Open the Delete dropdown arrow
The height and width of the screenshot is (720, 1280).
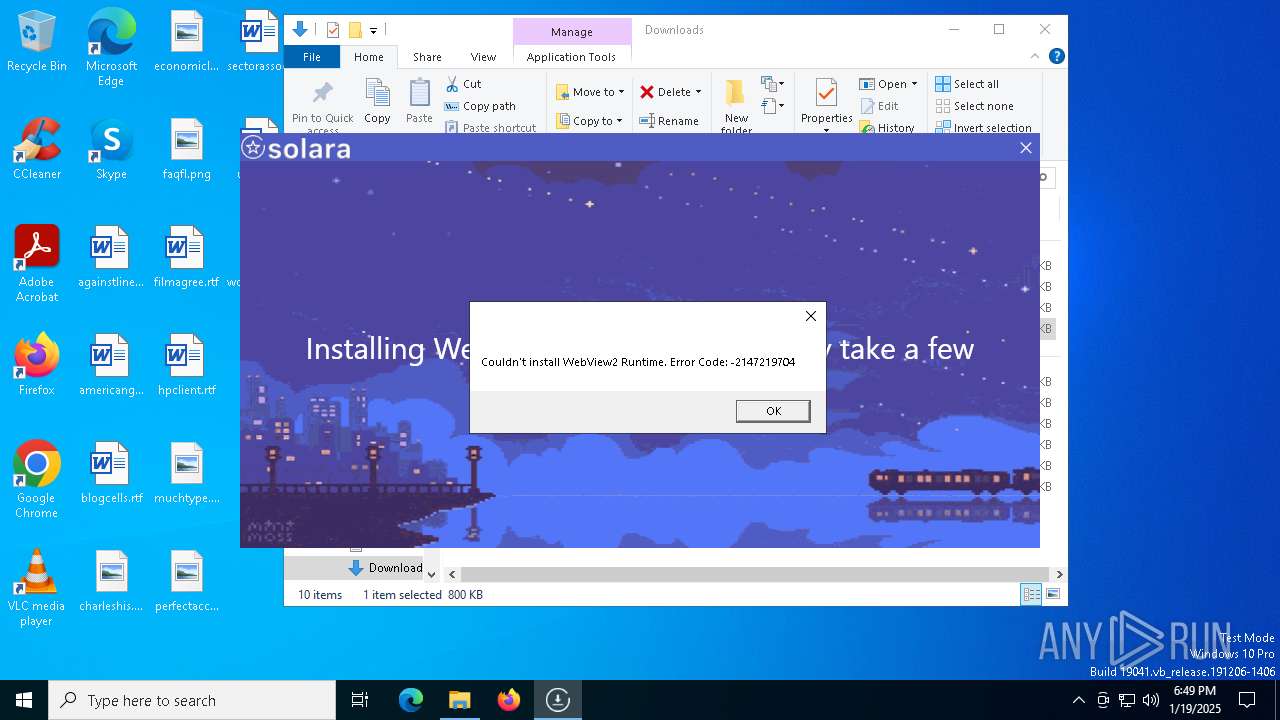[x=698, y=92]
